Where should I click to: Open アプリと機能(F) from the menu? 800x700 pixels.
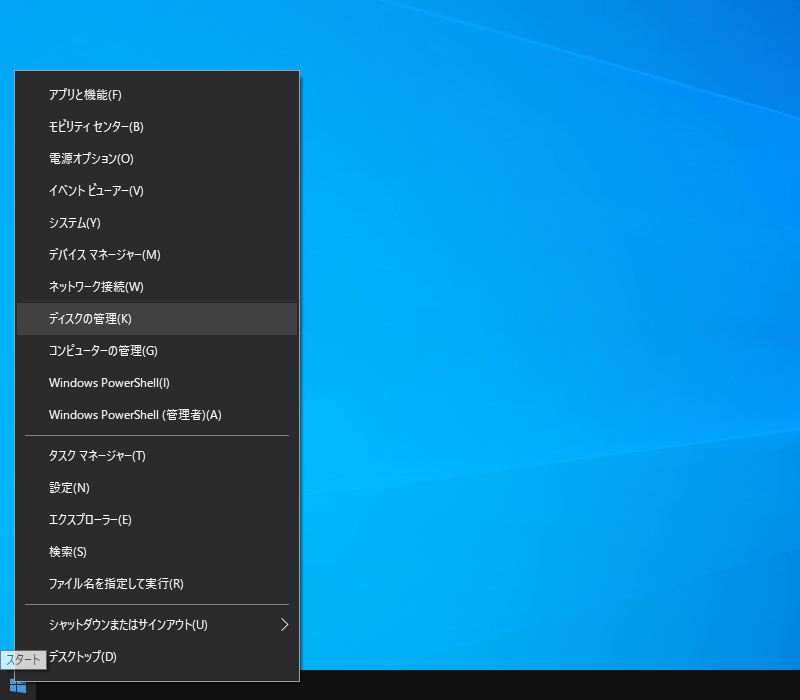pyautogui.click(x=157, y=95)
